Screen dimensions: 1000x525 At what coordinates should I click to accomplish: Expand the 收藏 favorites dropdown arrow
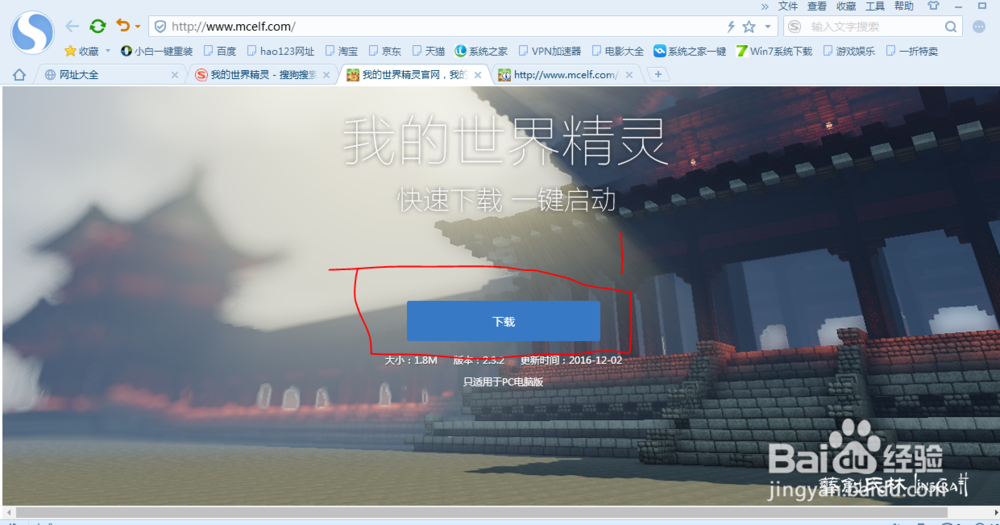[x=108, y=51]
